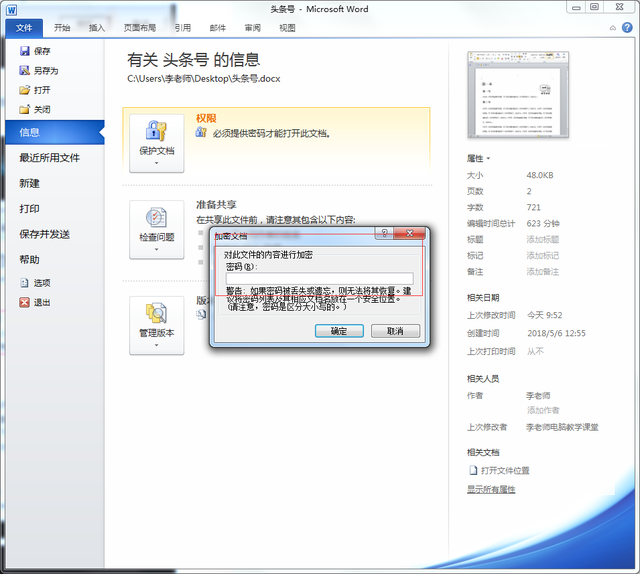Click the 准备共享 heading
Screen dimensions: 640x574
coord(216,205)
